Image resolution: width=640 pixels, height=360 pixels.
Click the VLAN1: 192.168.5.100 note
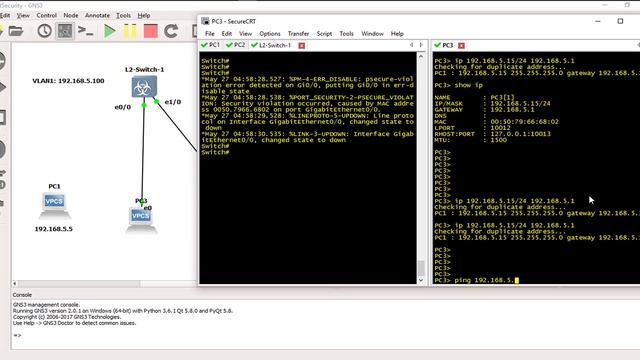tap(68, 81)
